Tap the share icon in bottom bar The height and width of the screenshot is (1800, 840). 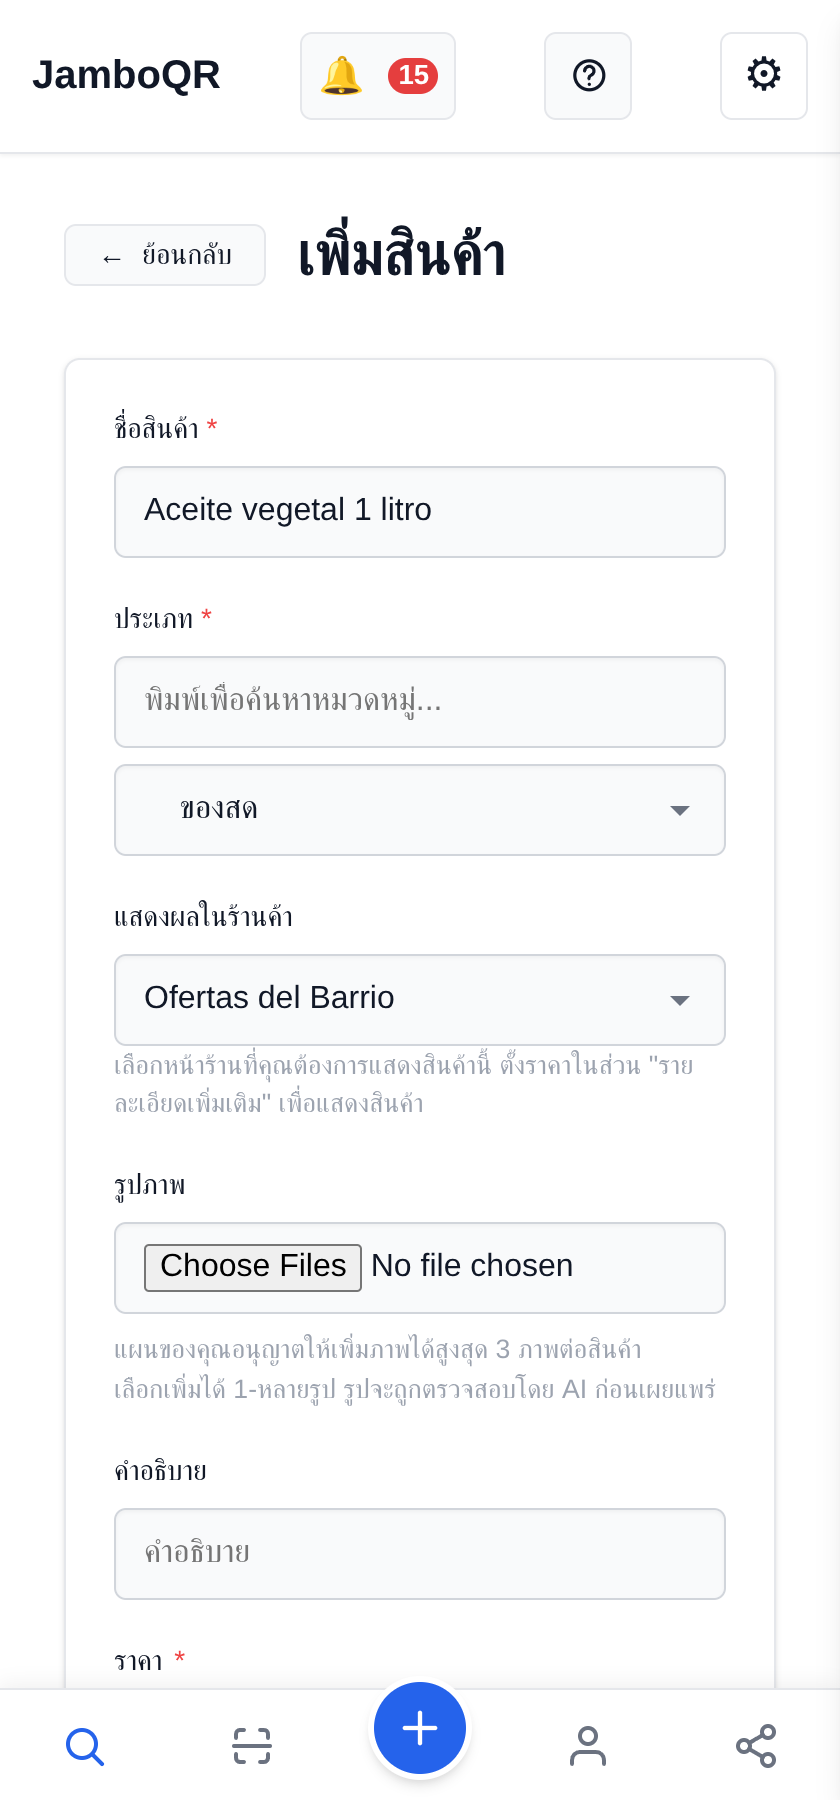[756, 1746]
